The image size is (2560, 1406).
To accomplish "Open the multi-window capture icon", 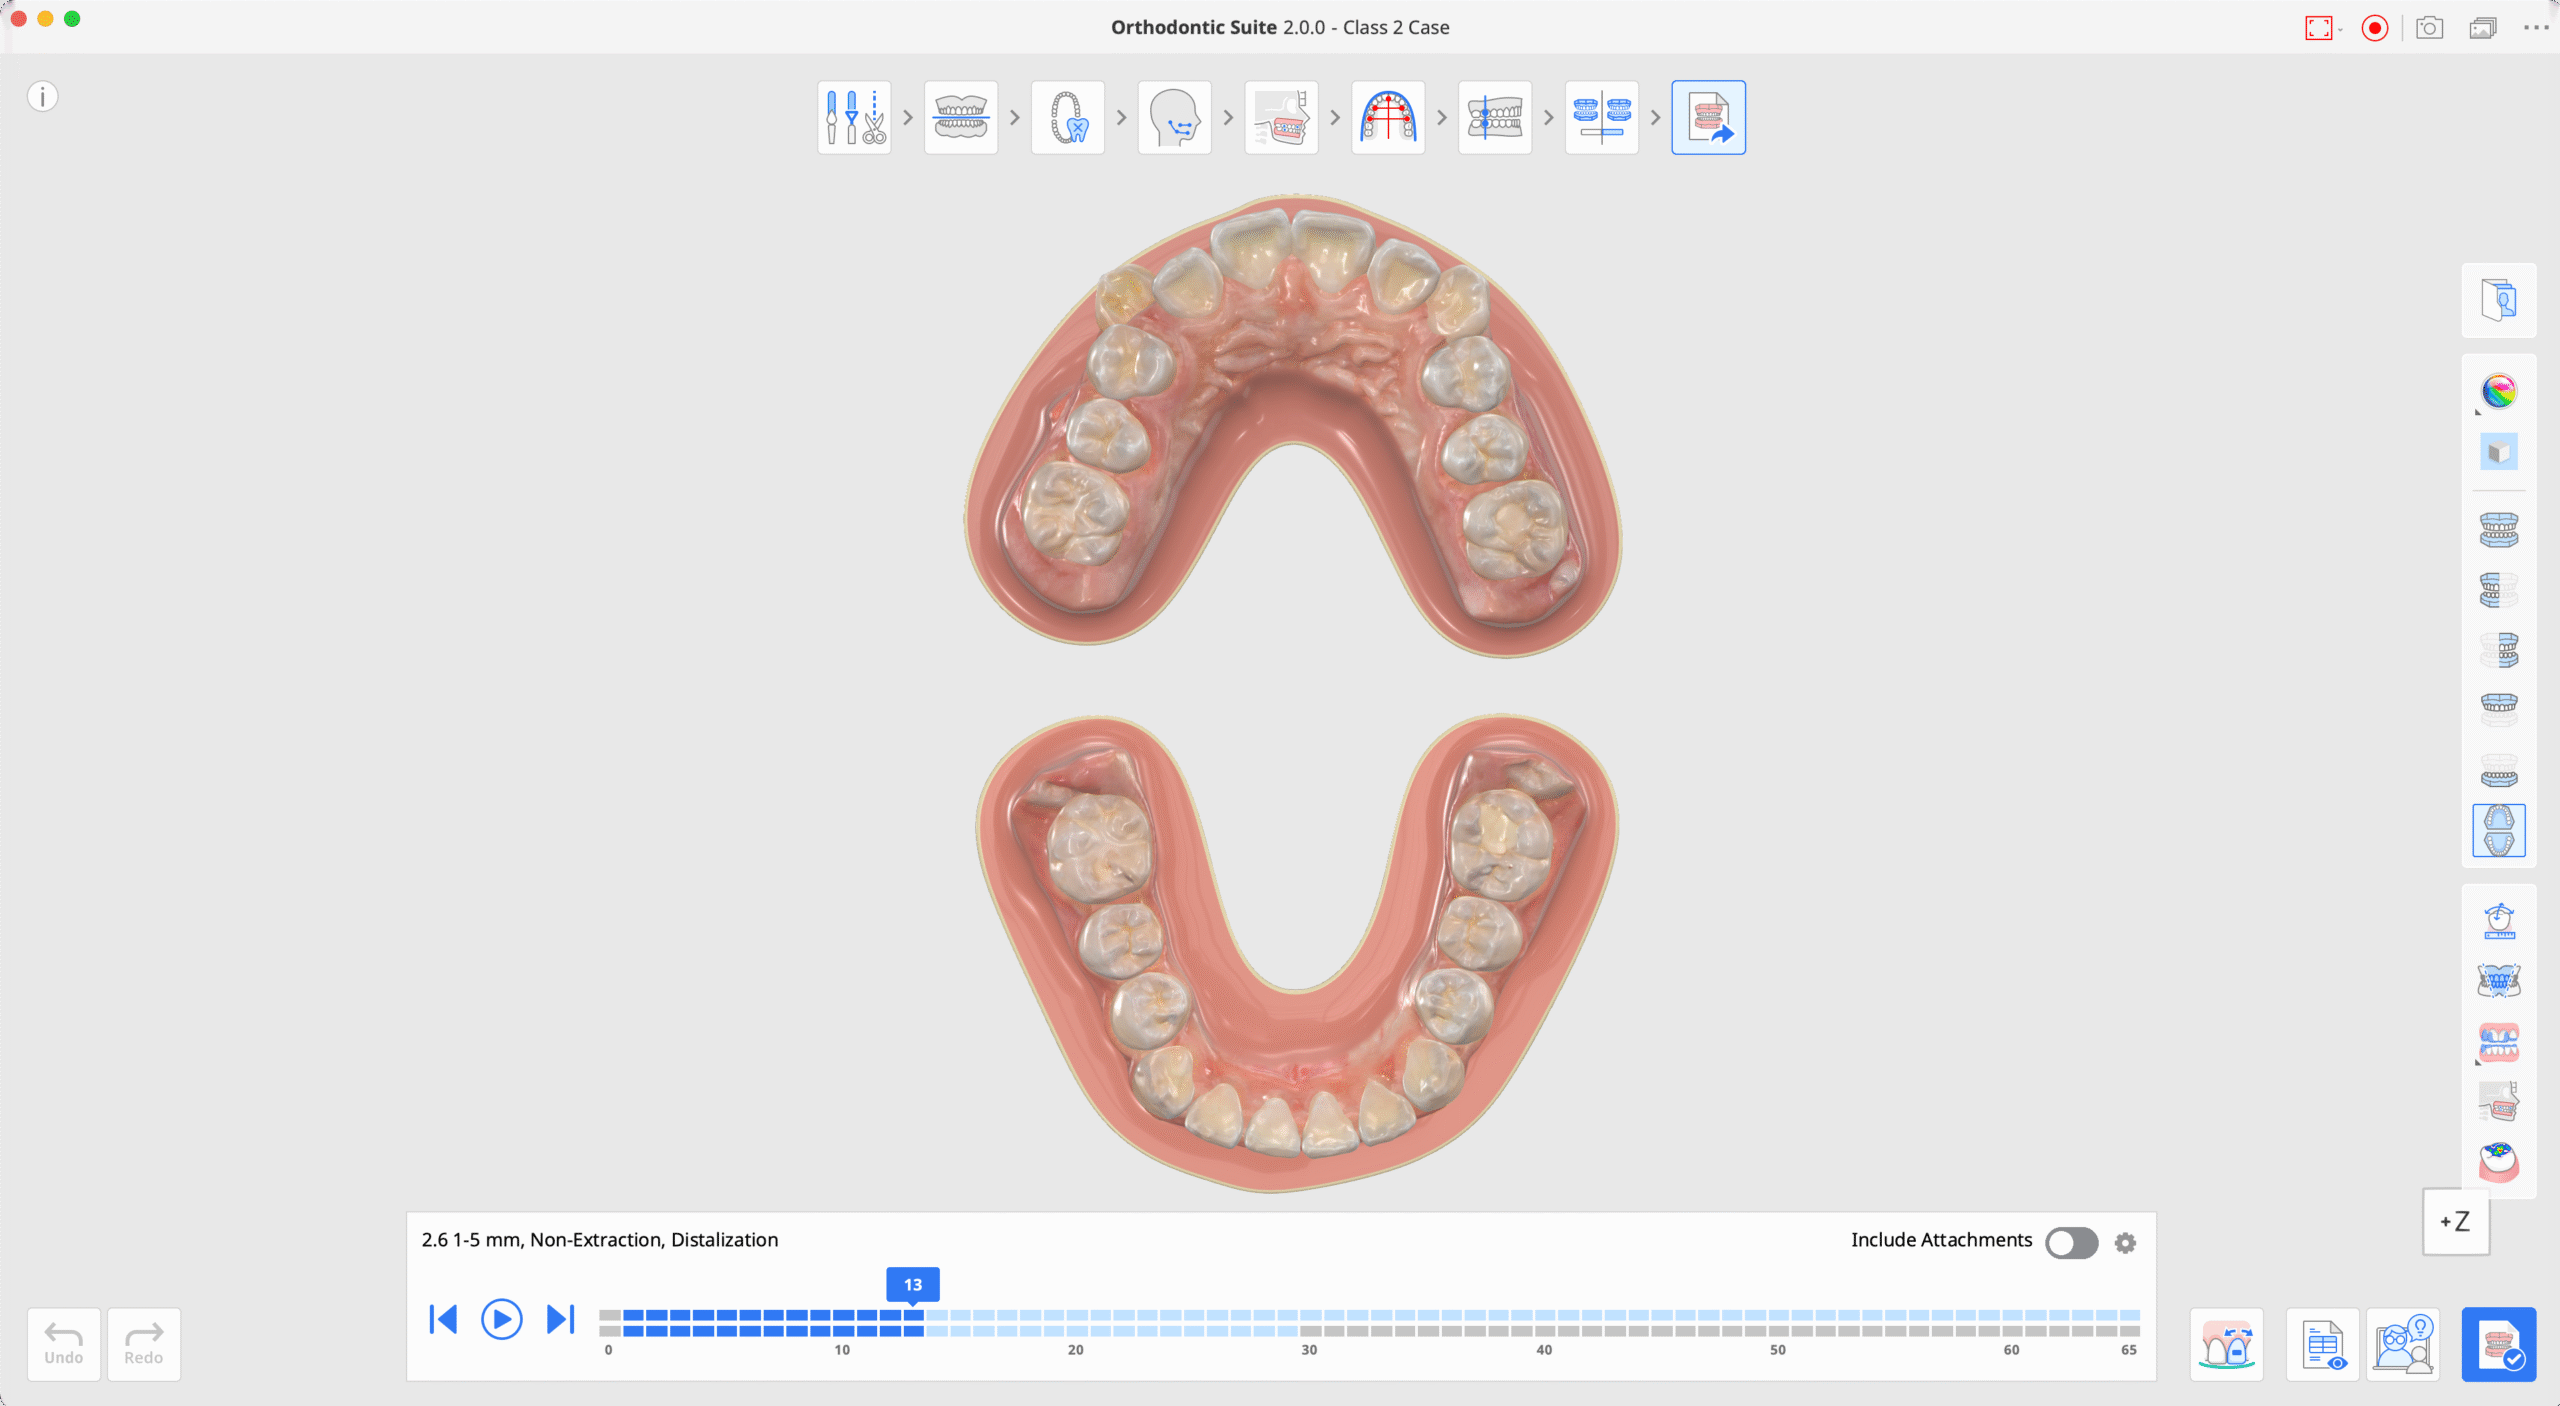I will [2483, 28].
